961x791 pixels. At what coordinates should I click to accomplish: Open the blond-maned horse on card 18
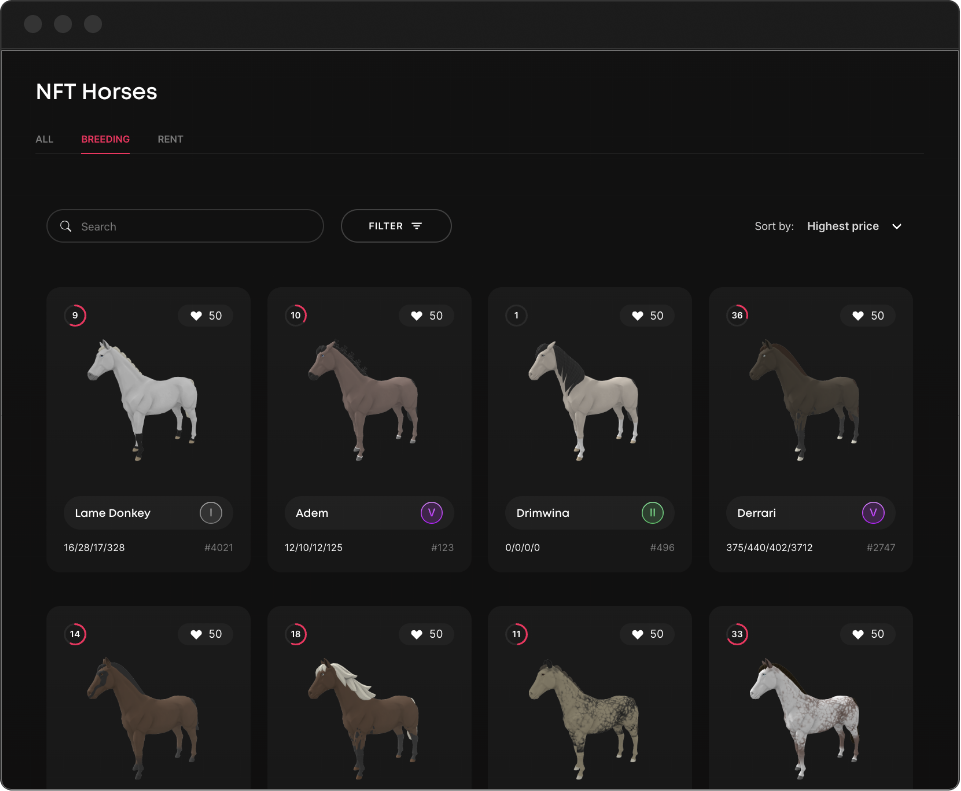363,718
